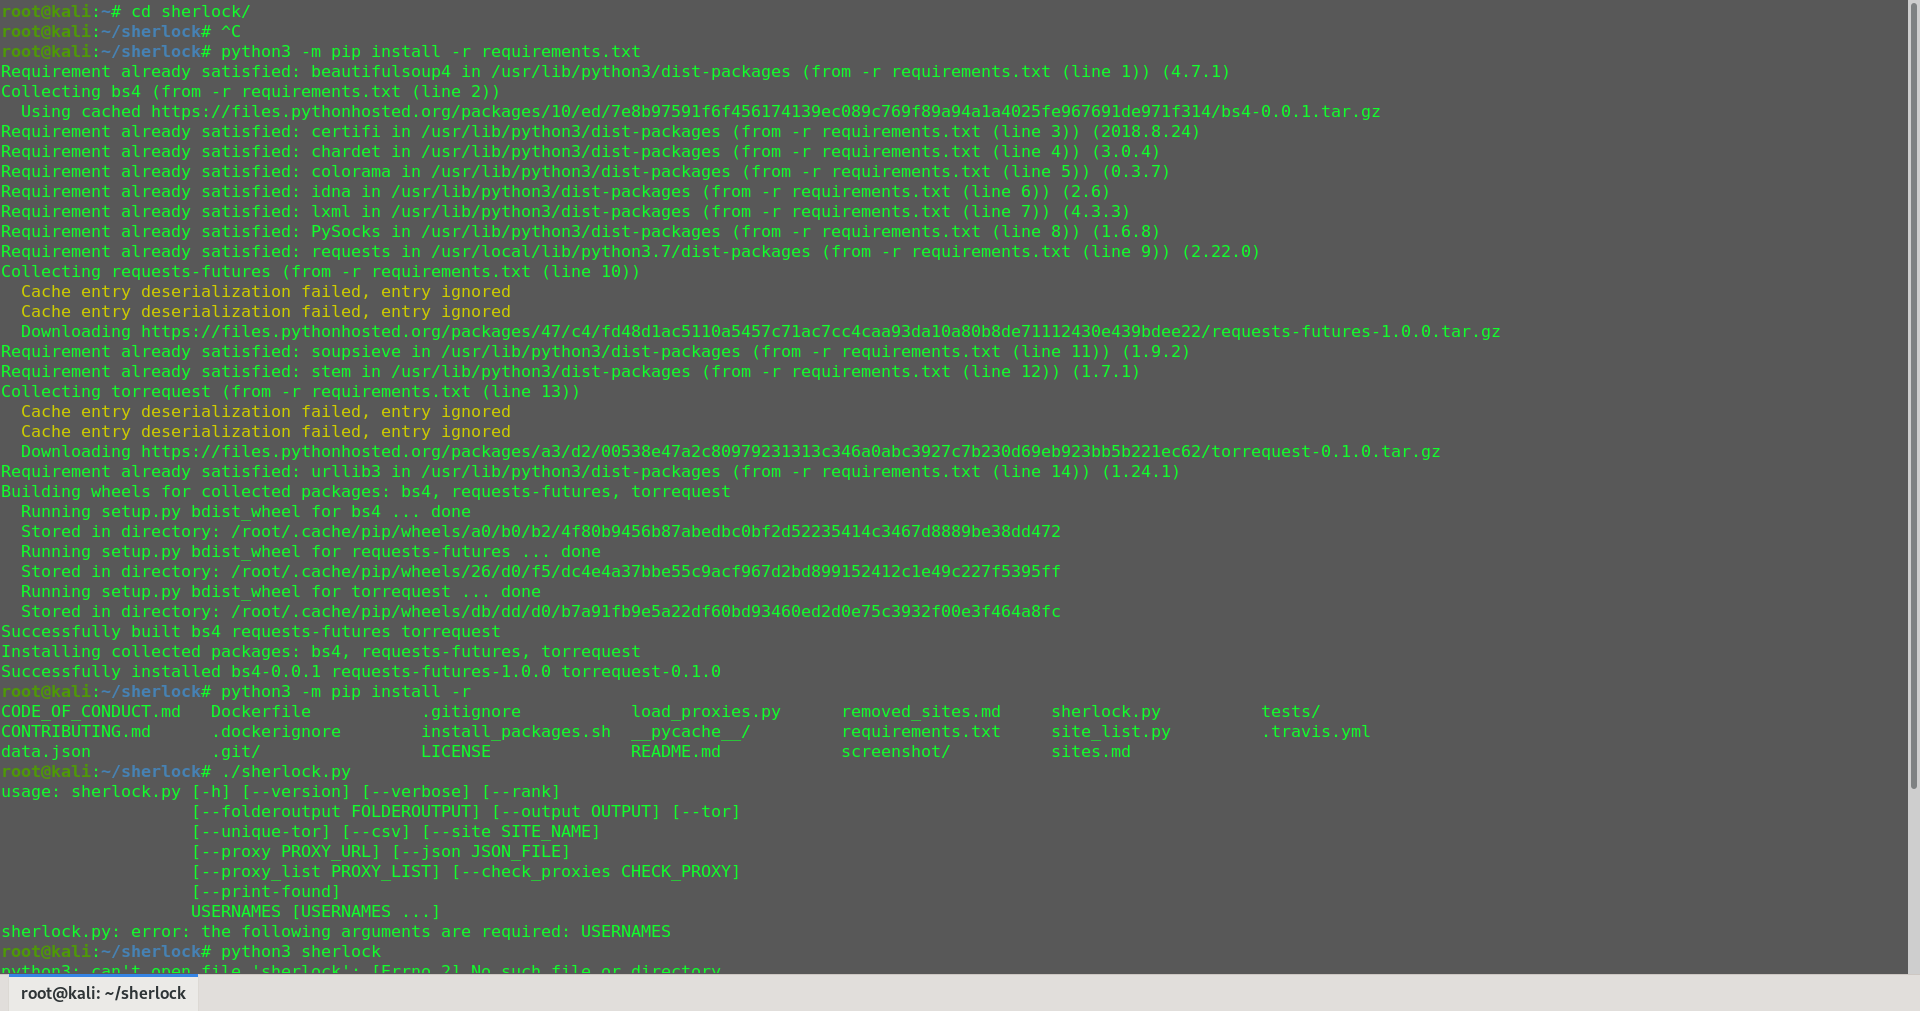
Task: Click the bs4-0.0.1.tar.gz download URL
Action: [766, 112]
